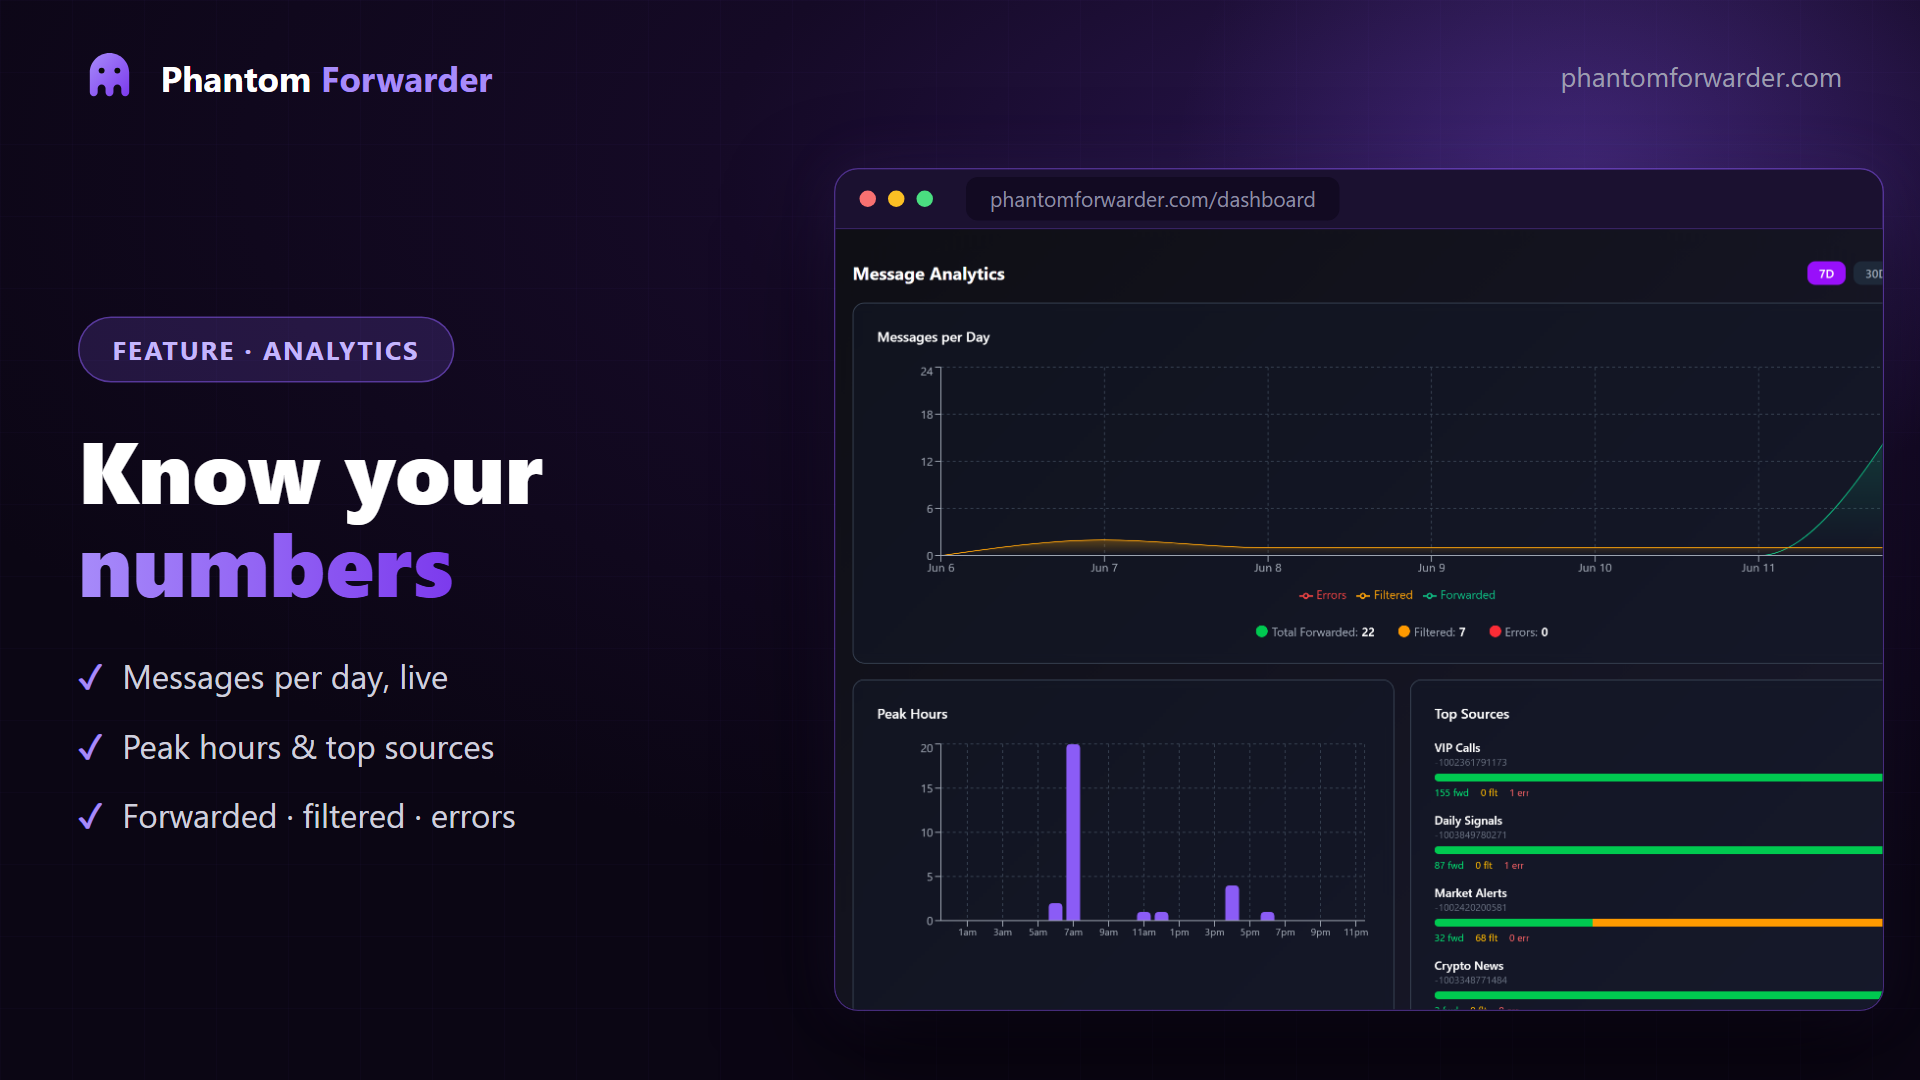This screenshot has width=1920, height=1080.
Task: Click the VIP Calls green progress bar
Action: [1658, 777]
